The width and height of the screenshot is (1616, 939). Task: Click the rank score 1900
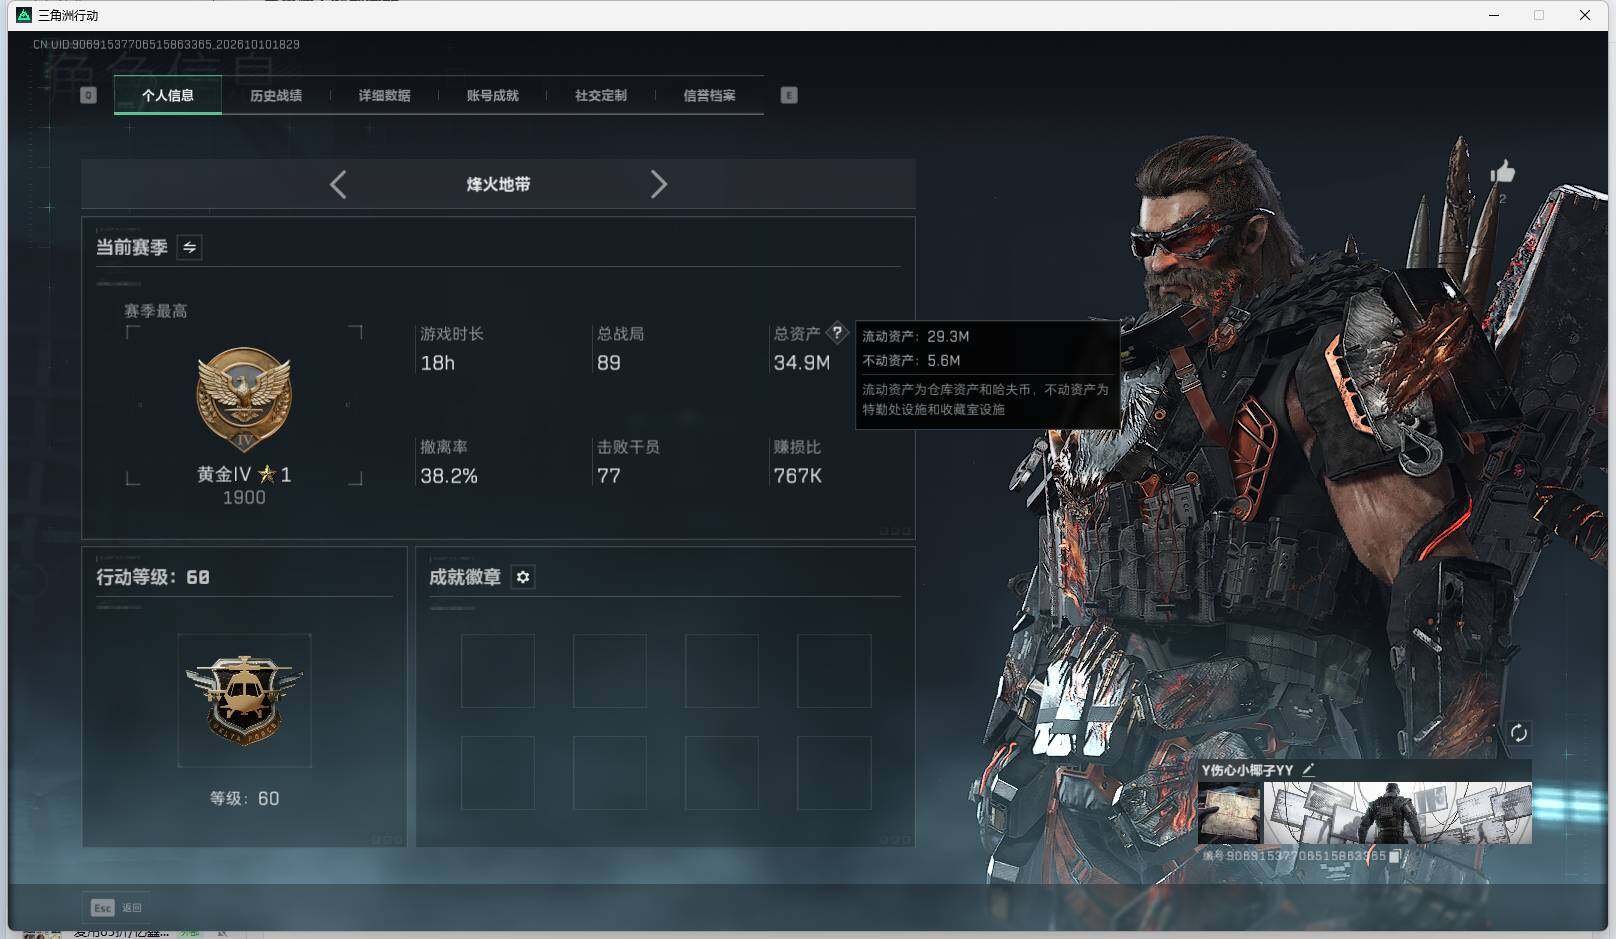tap(244, 498)
